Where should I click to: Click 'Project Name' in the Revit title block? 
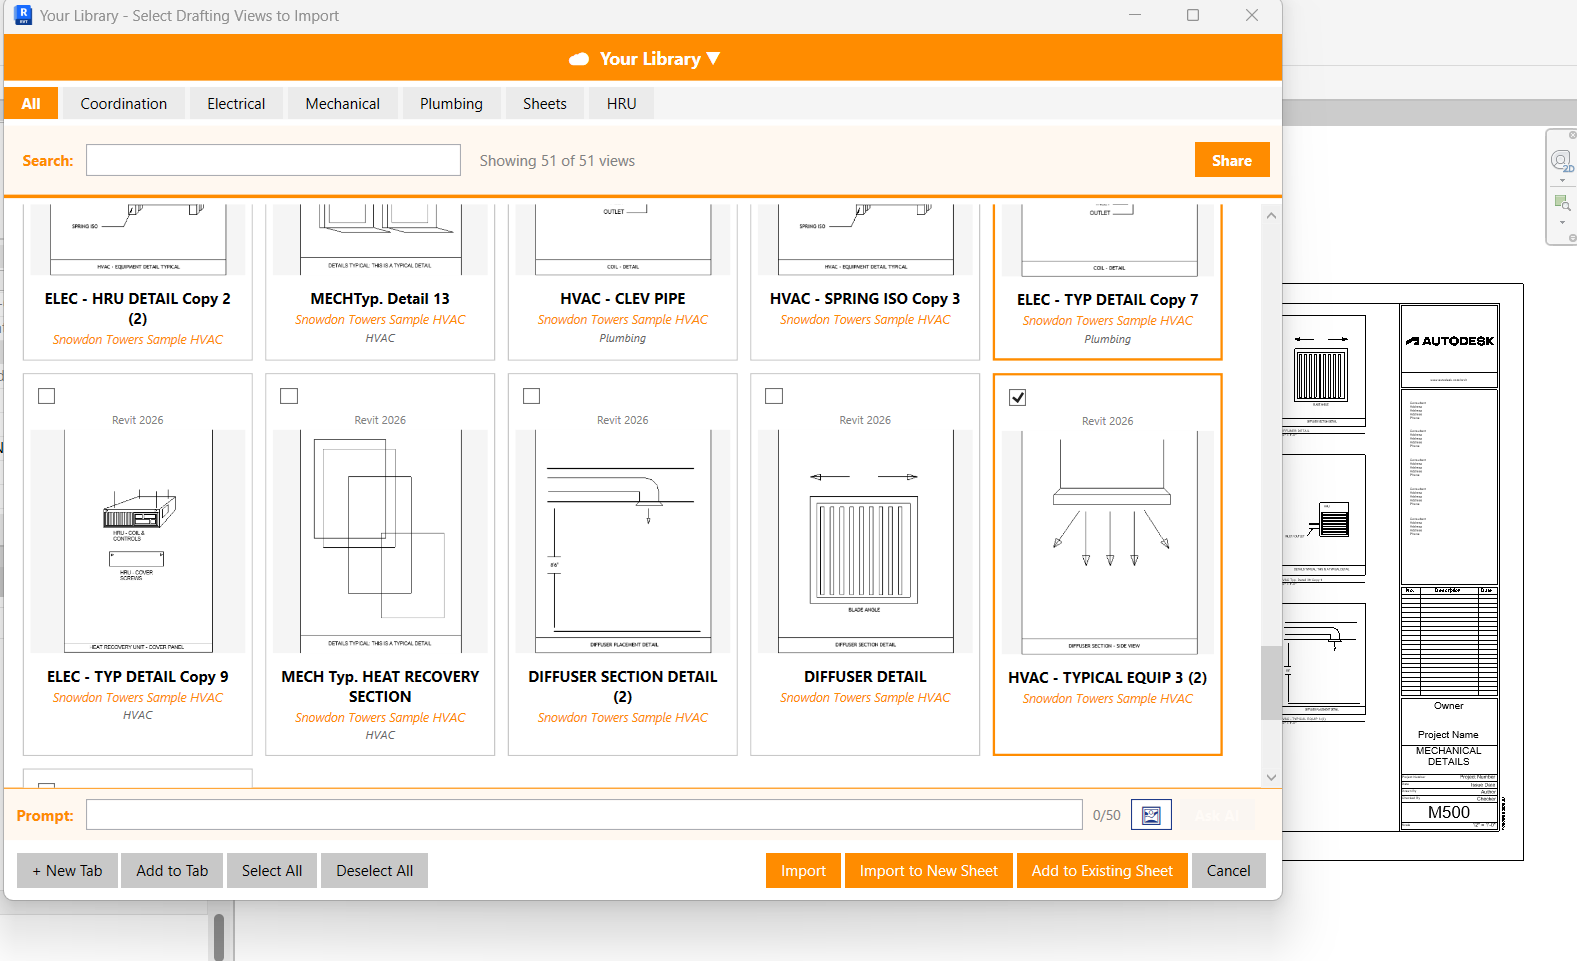(1448, 734)
